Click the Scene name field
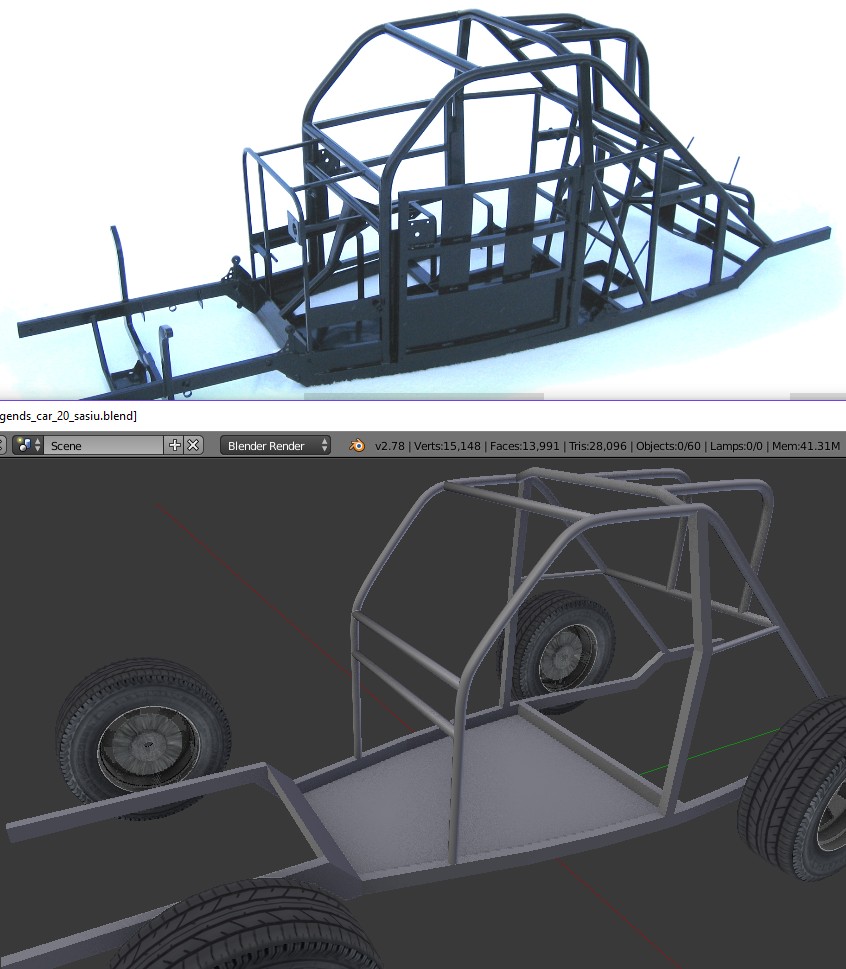Screen dimensions: 846x969 tap(104, 446)
